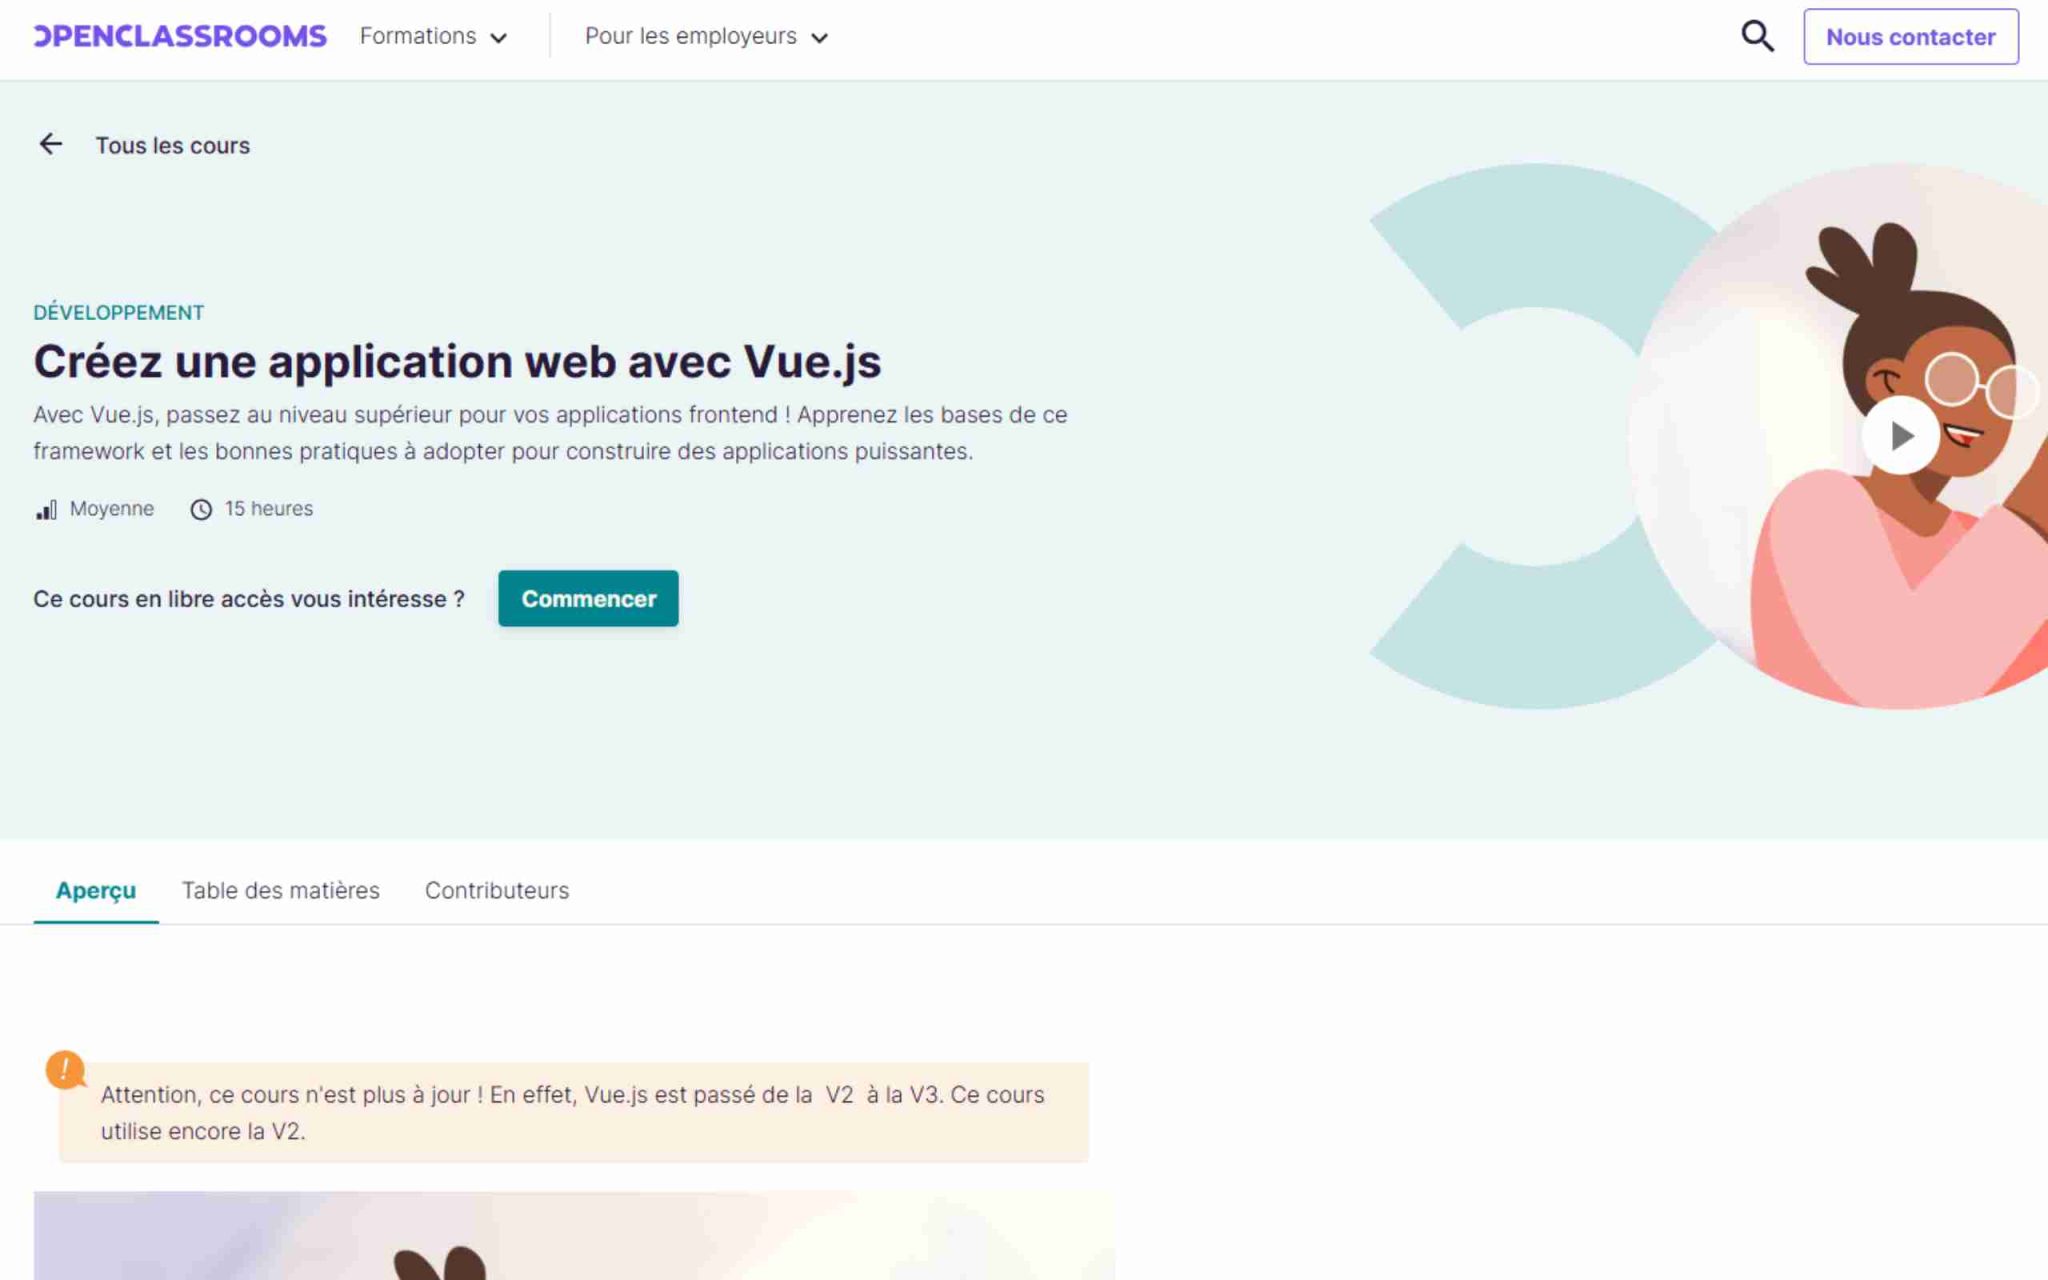Click the magnifying glass search icon
Image resolution: width=2048 pixels, height=1280 pixels.
tap(1757, 36)
